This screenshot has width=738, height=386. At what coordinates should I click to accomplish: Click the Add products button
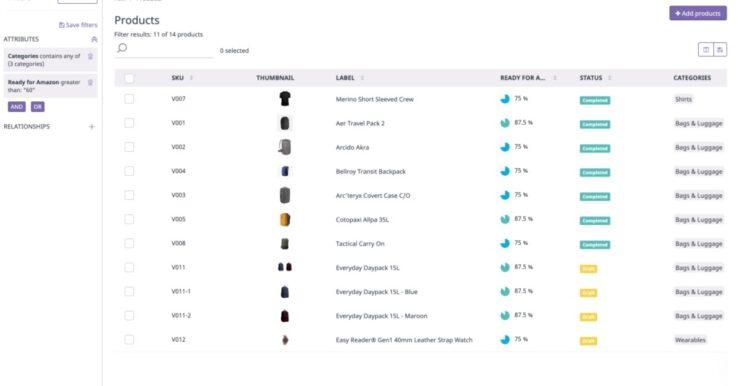[x=698, y=13]
